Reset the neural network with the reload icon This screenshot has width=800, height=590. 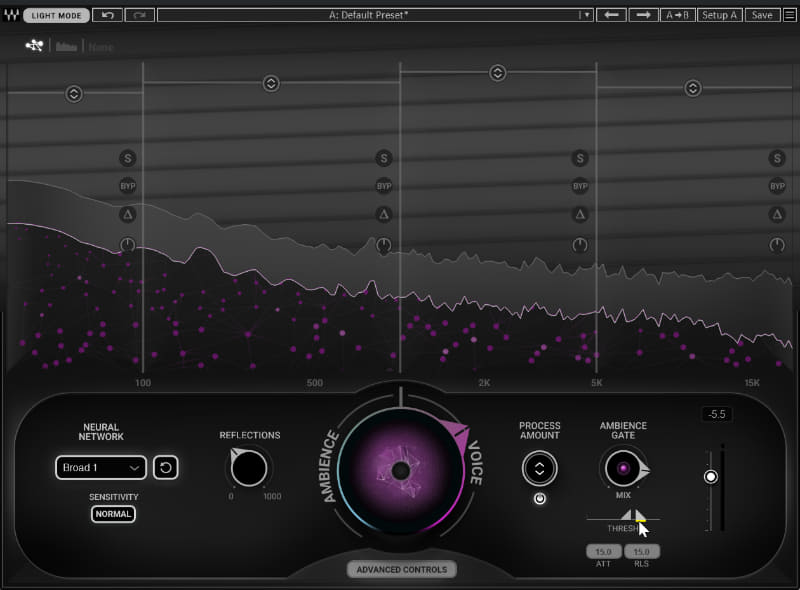[166, 467]
